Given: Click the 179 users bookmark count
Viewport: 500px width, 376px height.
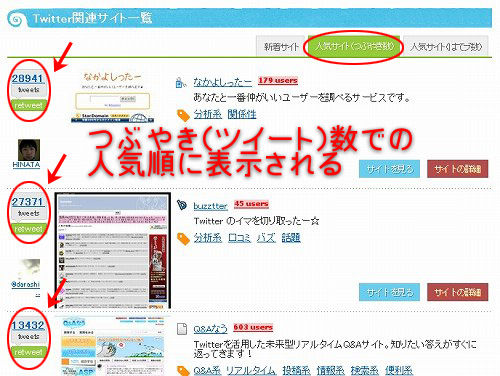Looking at the screenshot, I should (x=278, y=80).
